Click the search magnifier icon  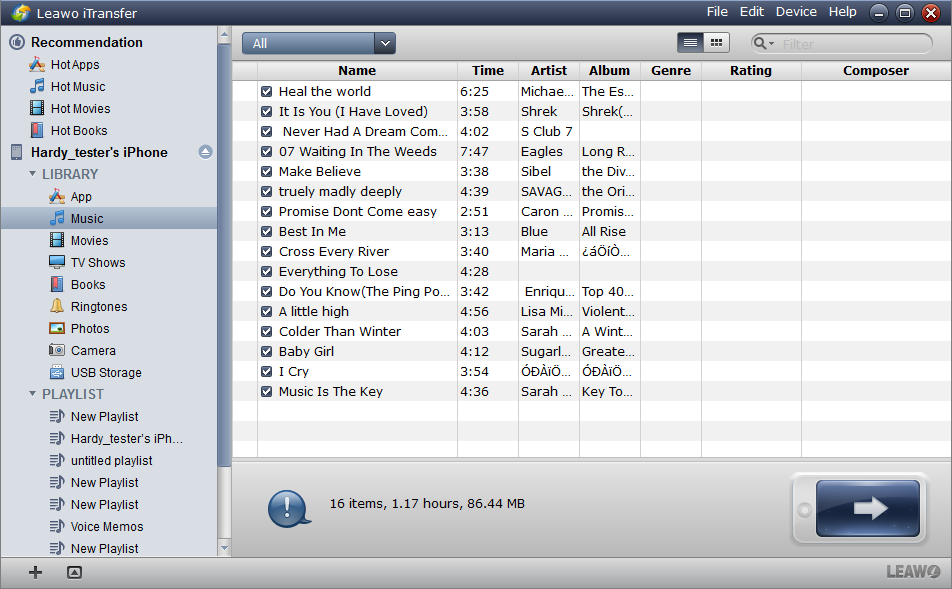760,43
